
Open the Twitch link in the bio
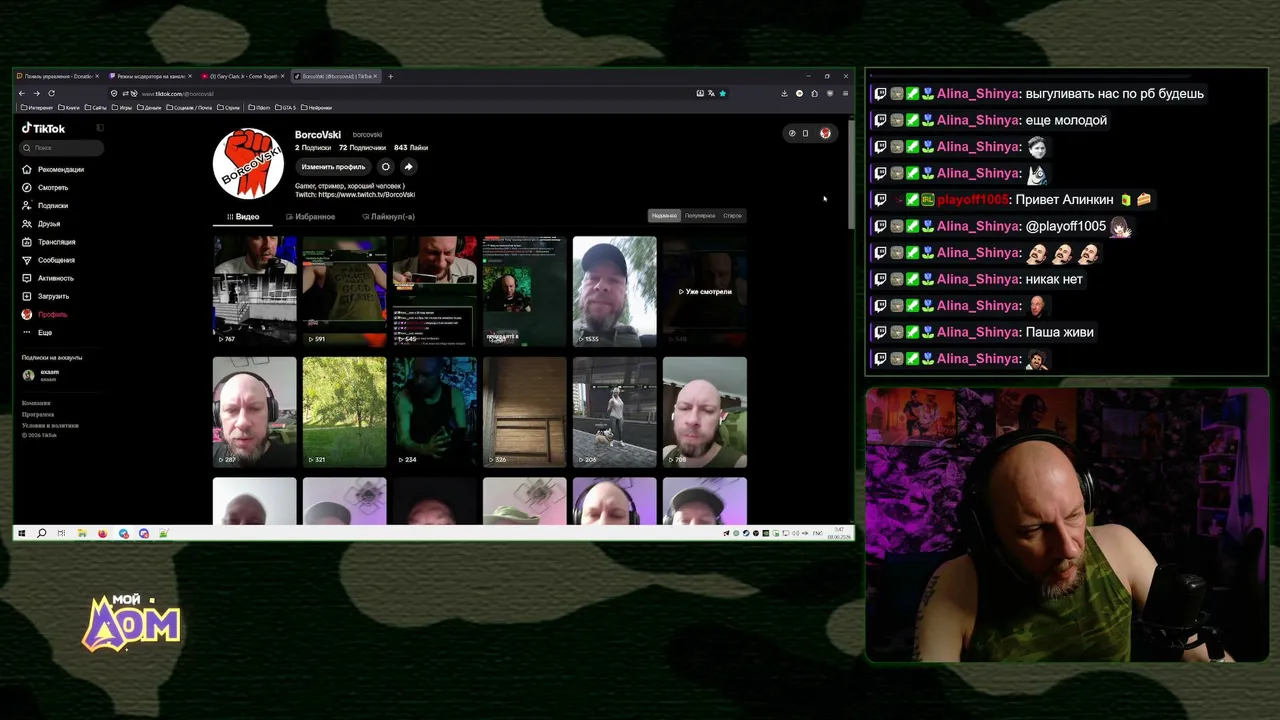pyautogui.click(x=366, y=195)
